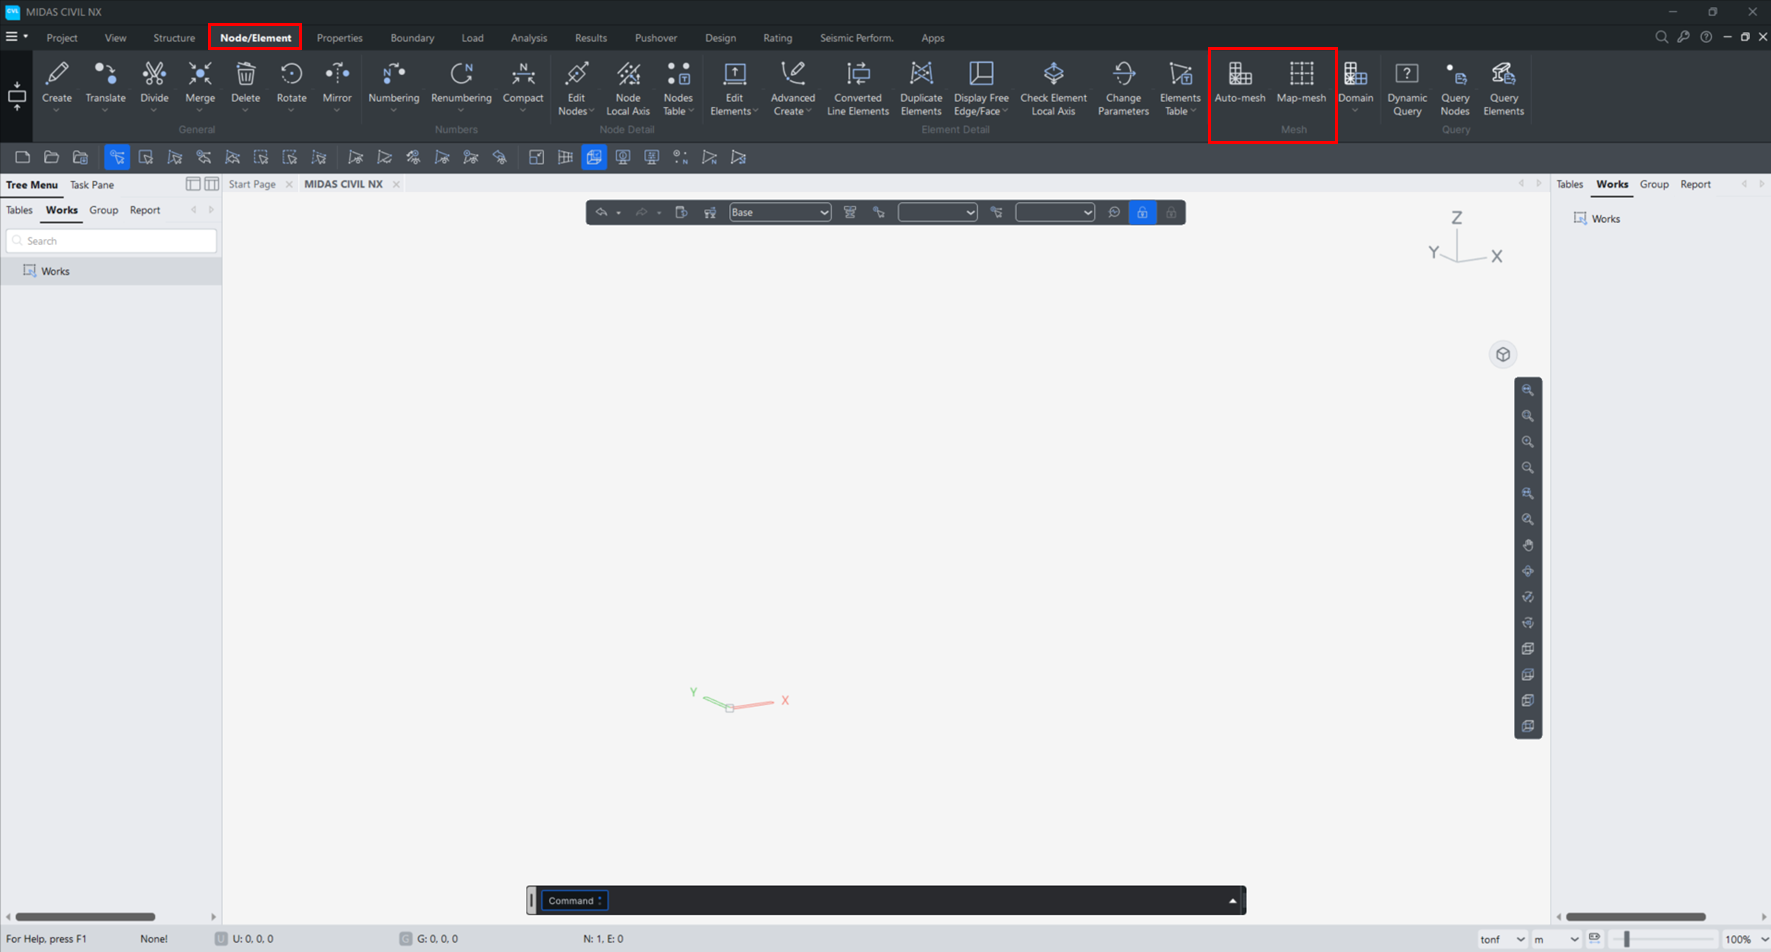The width and height of the screenshot is (1771, 952).
Task: Toggle the blue lock button
Action: coord(1142,212)
